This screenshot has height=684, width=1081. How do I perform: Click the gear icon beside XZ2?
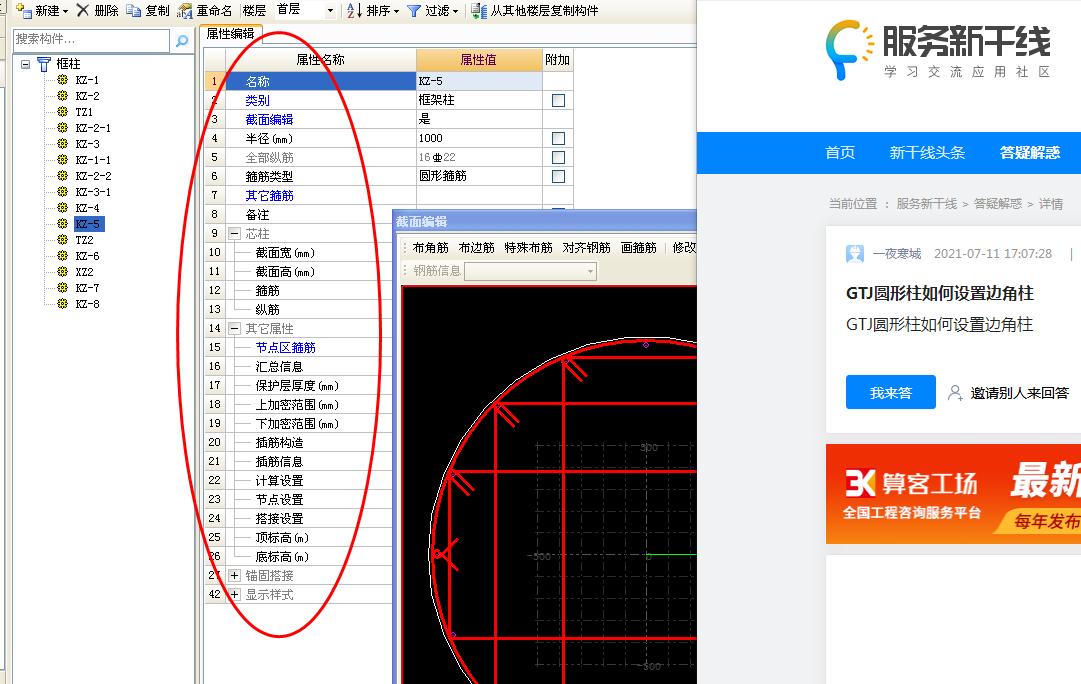(x=63, y=272)
